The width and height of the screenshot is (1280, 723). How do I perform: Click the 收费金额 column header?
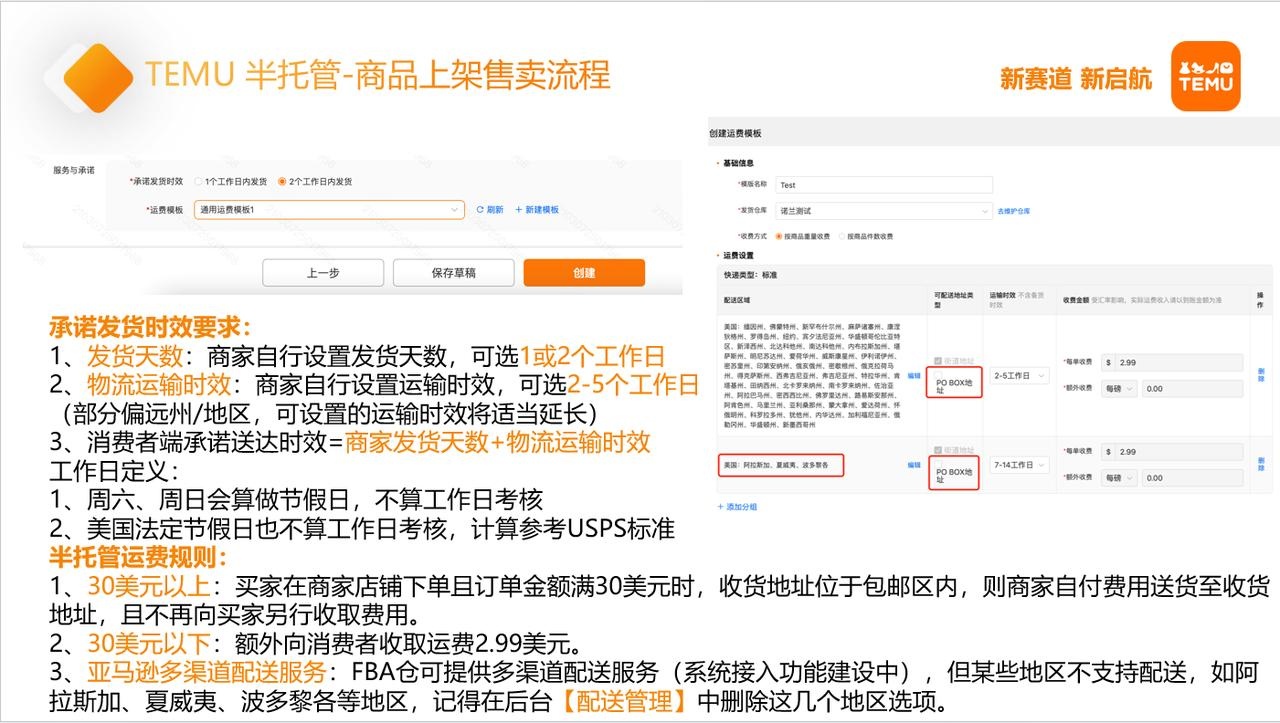[1076, 298]
